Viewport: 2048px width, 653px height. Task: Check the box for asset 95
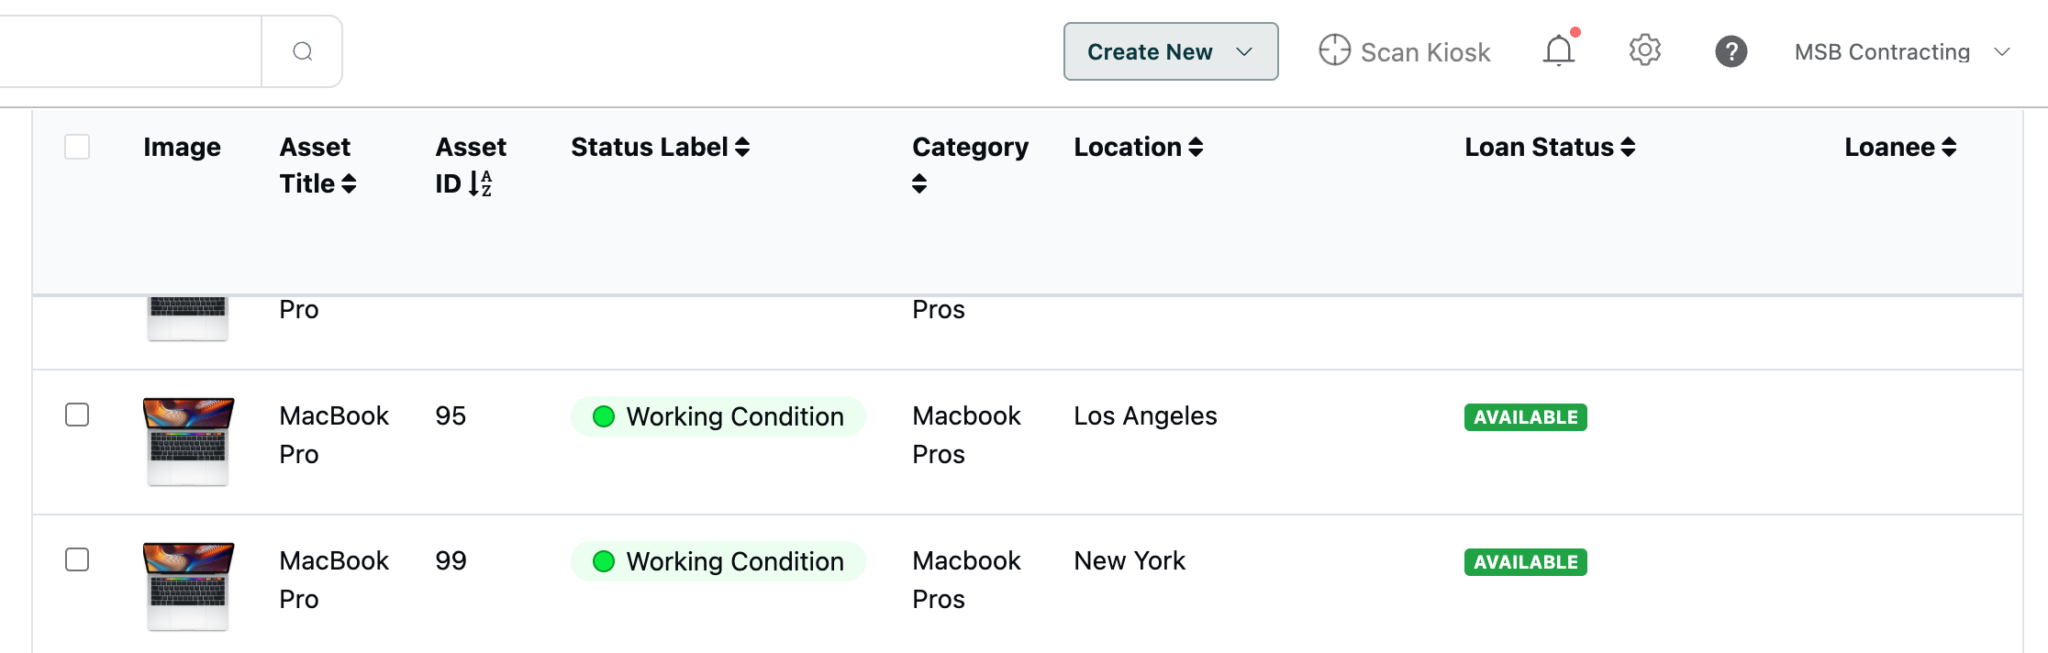77,415
